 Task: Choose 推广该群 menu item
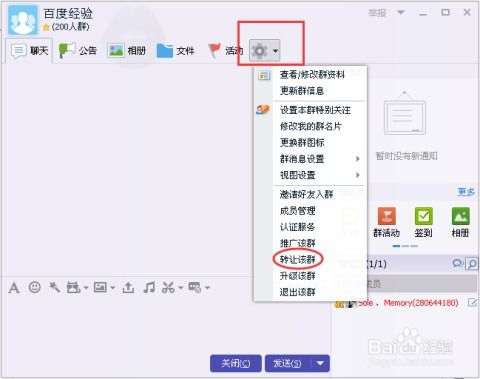pos(297,243)
